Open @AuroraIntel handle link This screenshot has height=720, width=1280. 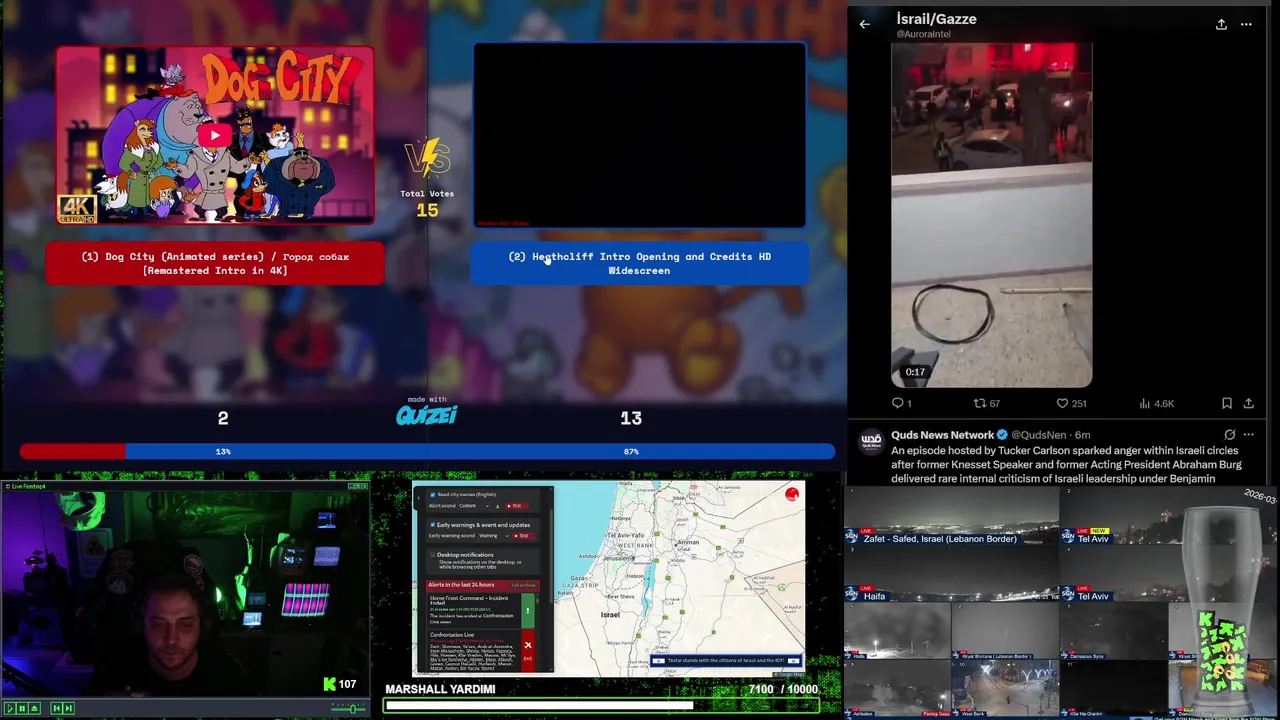point(923,34)
